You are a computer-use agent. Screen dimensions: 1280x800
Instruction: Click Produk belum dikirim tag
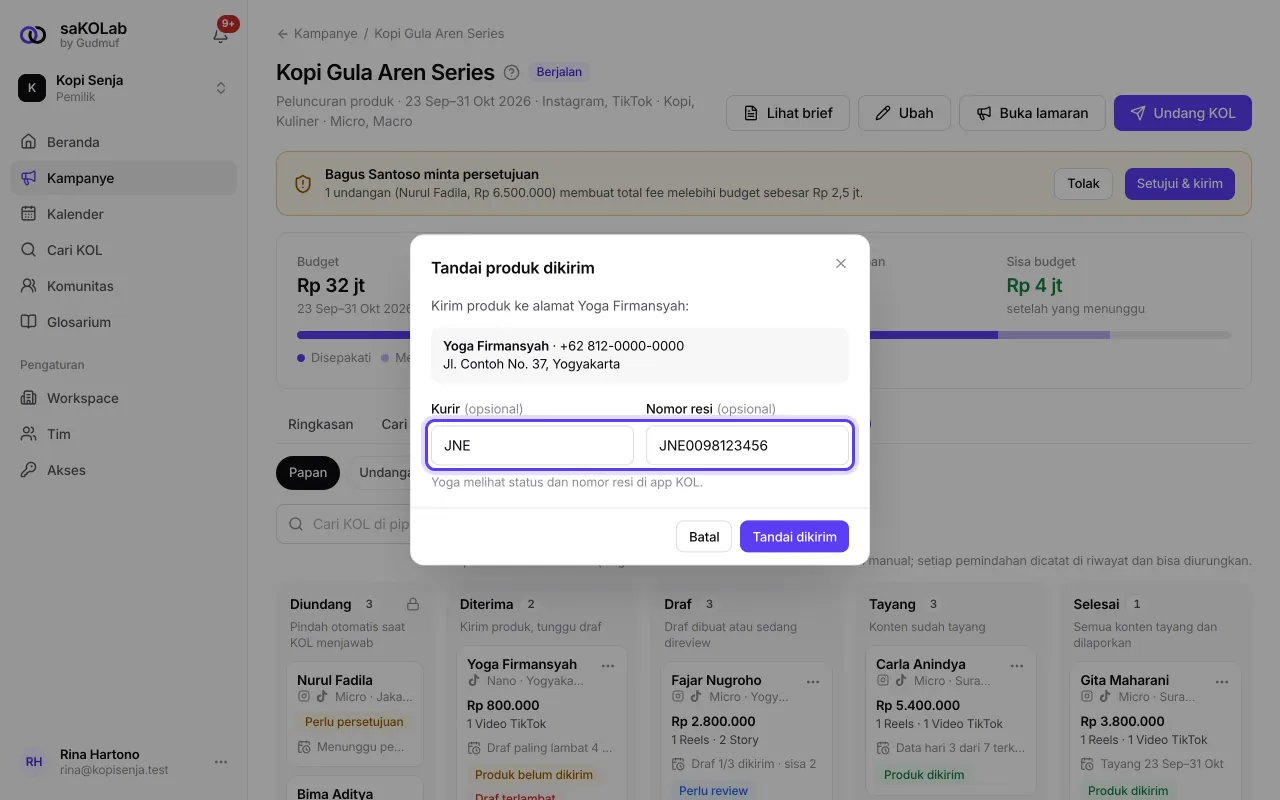[x=534, y=775]
